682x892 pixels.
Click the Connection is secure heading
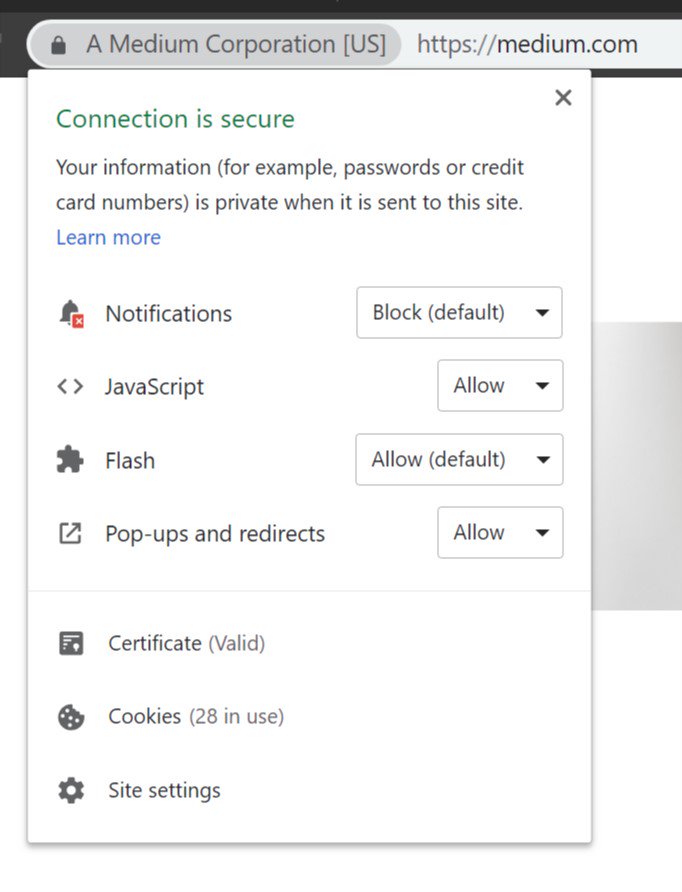pos(175,119)
